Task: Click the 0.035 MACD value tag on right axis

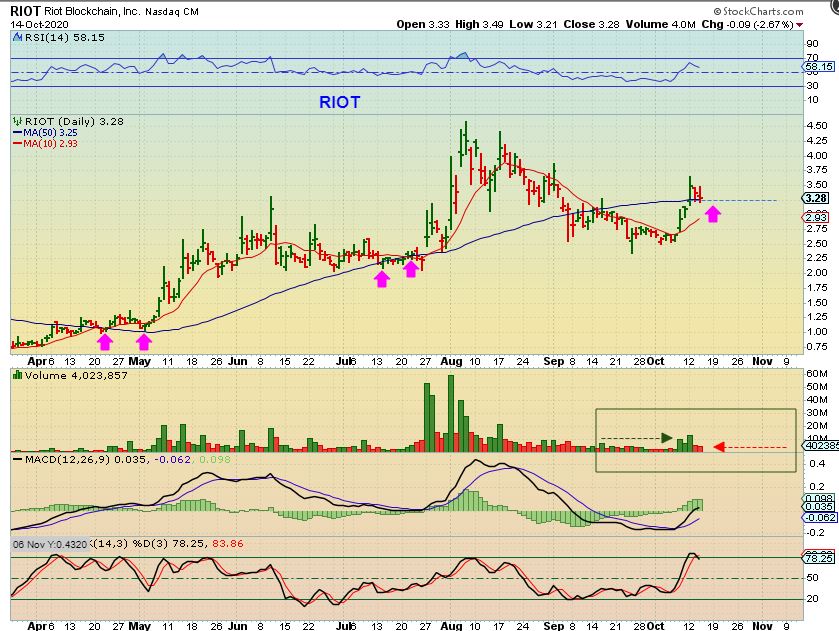Action: tap(819, 507)
